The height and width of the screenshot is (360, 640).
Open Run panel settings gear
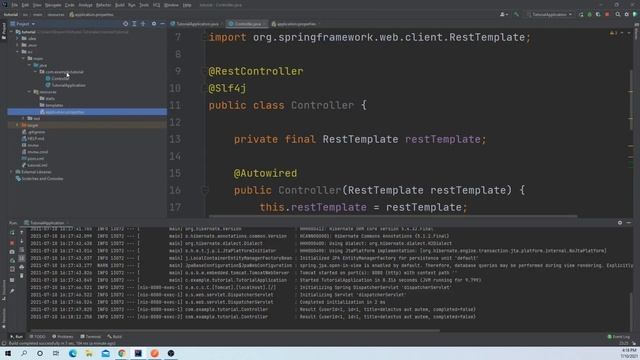tap(620, 222)
